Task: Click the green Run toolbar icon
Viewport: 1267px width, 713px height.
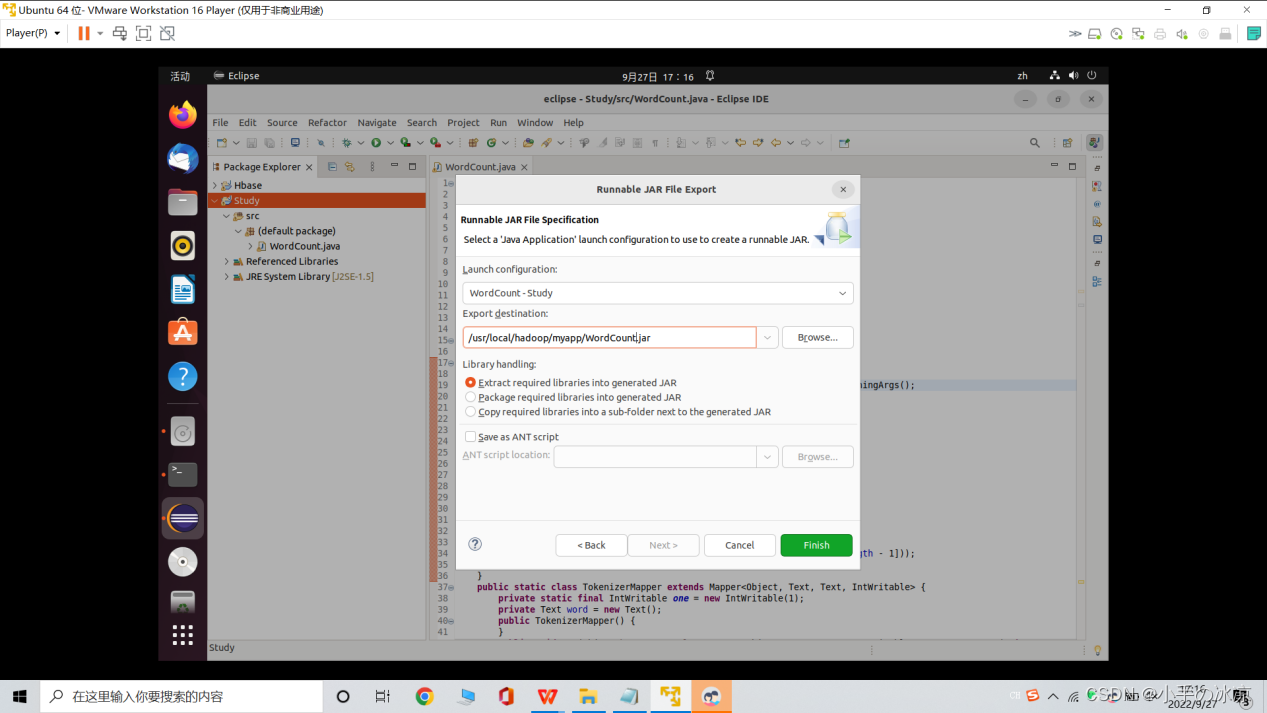Action: click(x=376, y=143)
